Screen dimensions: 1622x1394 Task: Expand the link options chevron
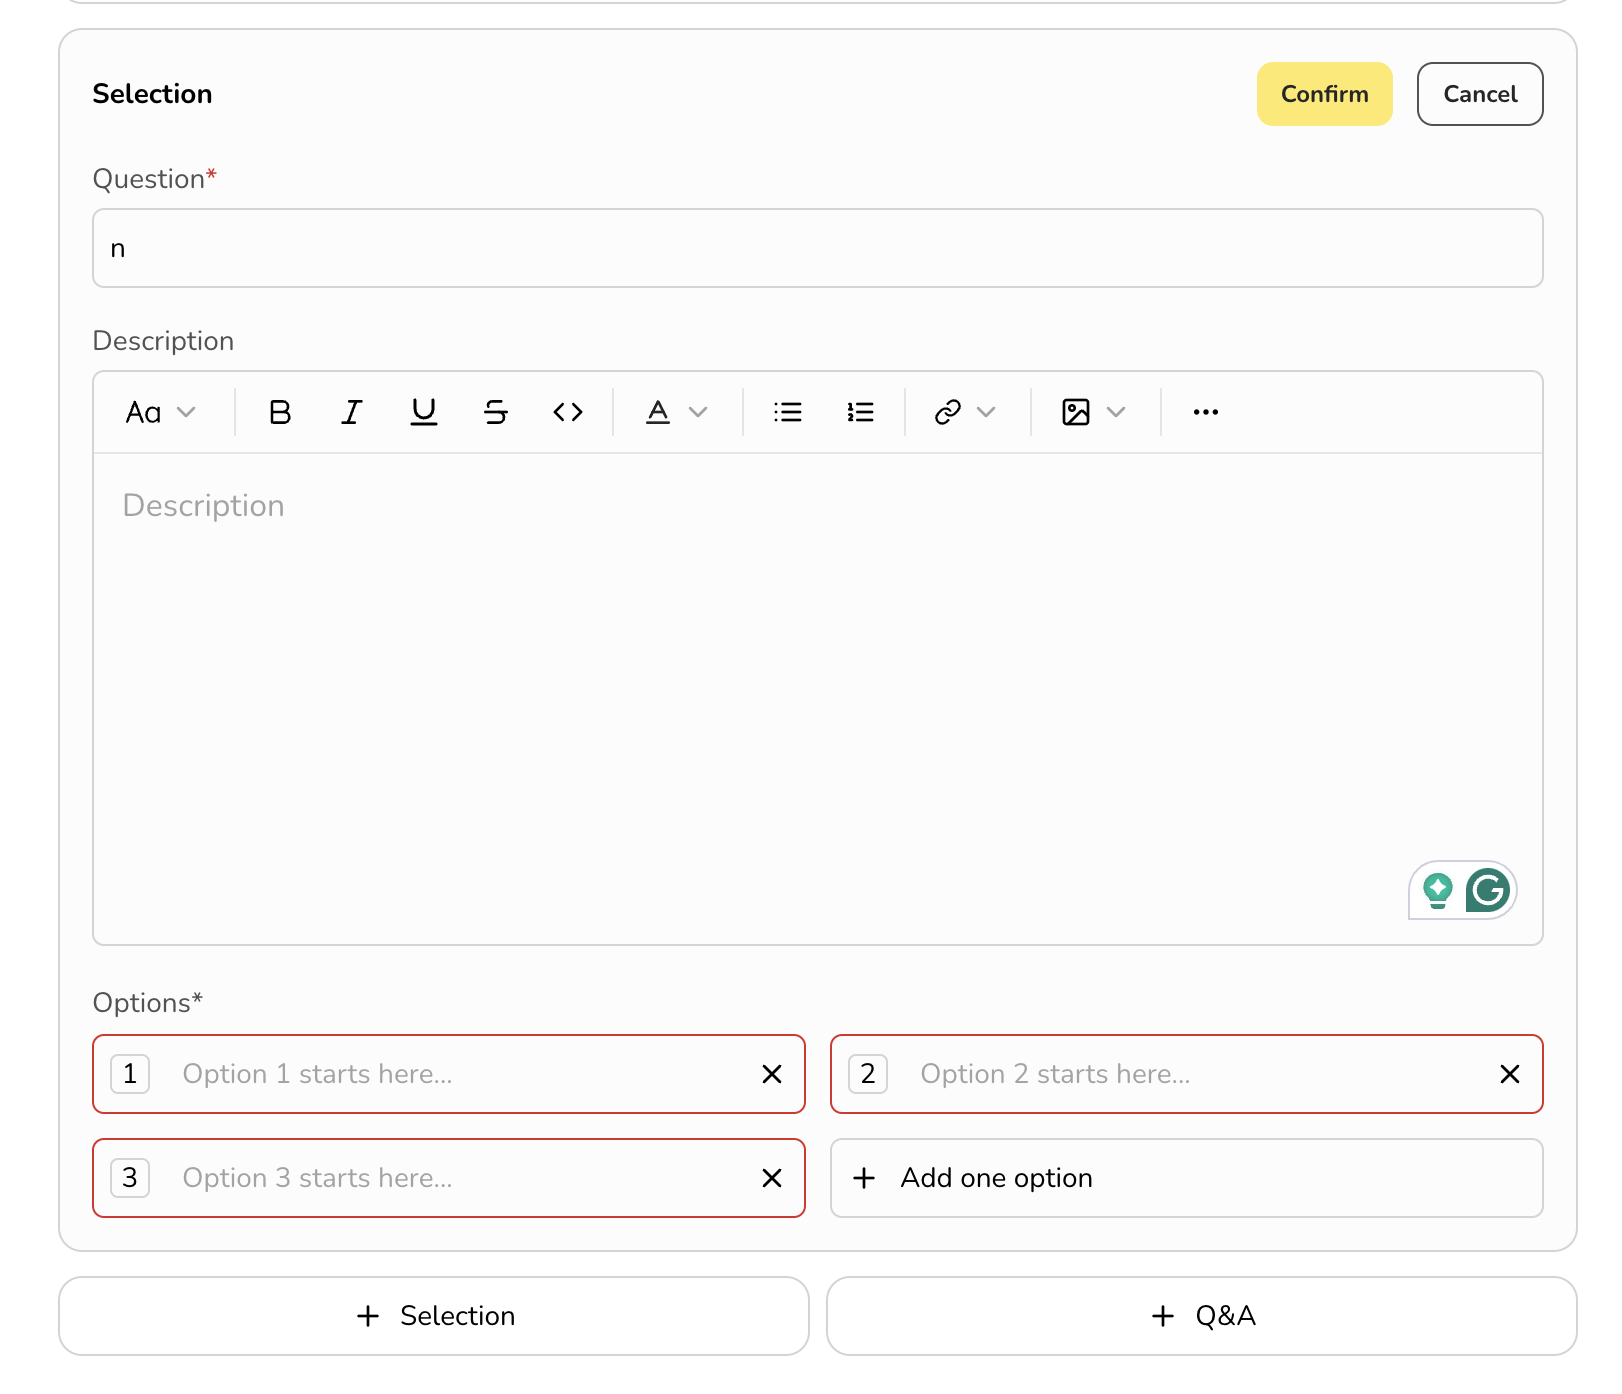(x=987, y=412)
